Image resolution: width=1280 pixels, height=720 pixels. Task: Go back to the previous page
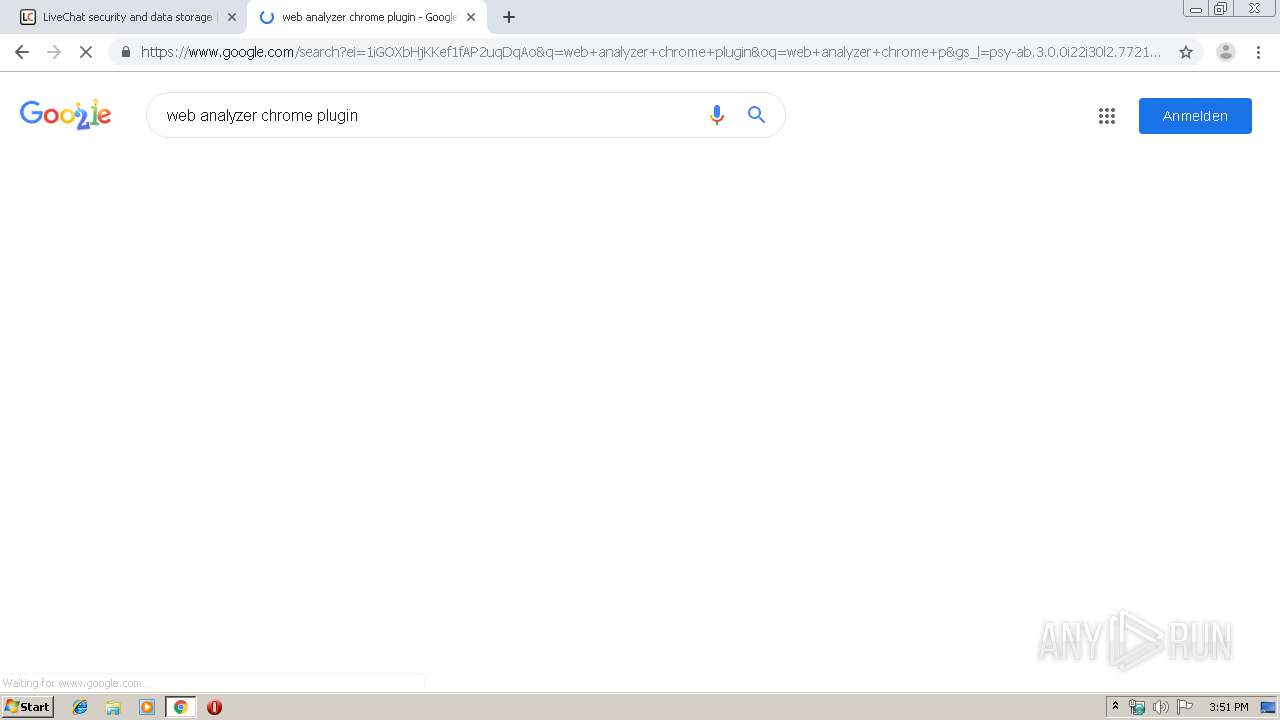click(22, 52)
